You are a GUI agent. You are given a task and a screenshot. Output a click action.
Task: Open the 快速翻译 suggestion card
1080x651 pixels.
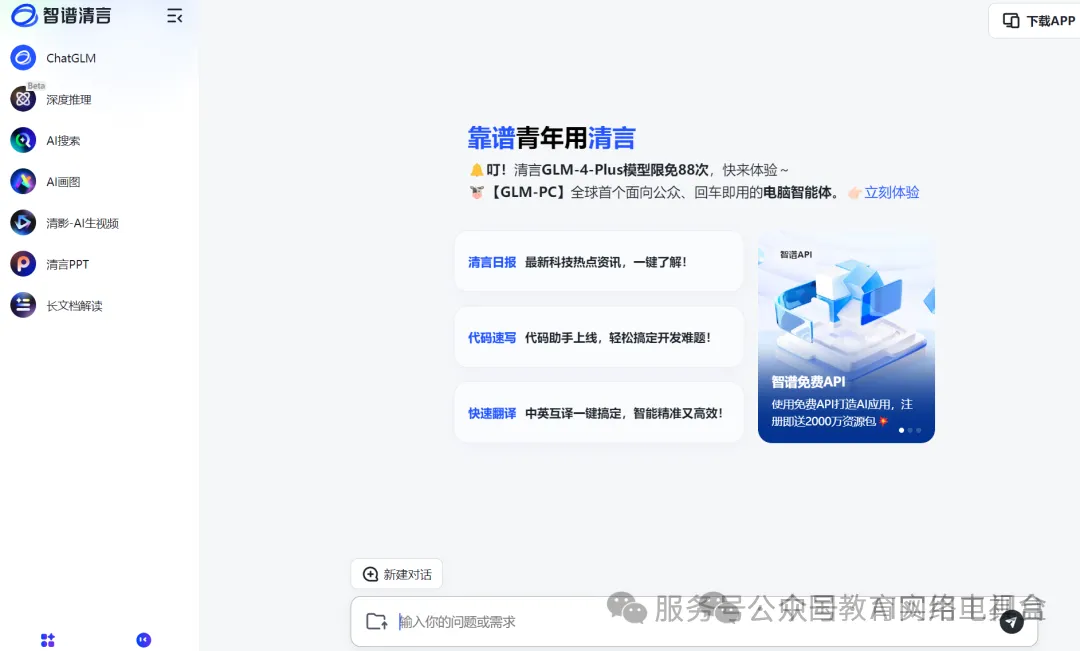(x=599, y=413)
